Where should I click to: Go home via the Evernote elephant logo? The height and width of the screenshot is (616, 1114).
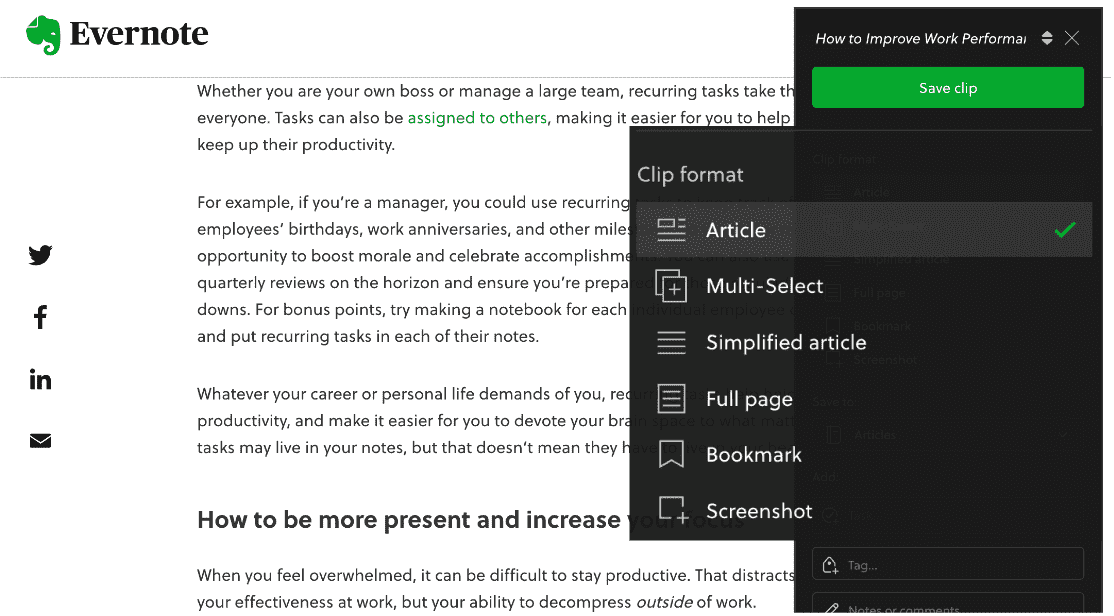pos(43,35)
